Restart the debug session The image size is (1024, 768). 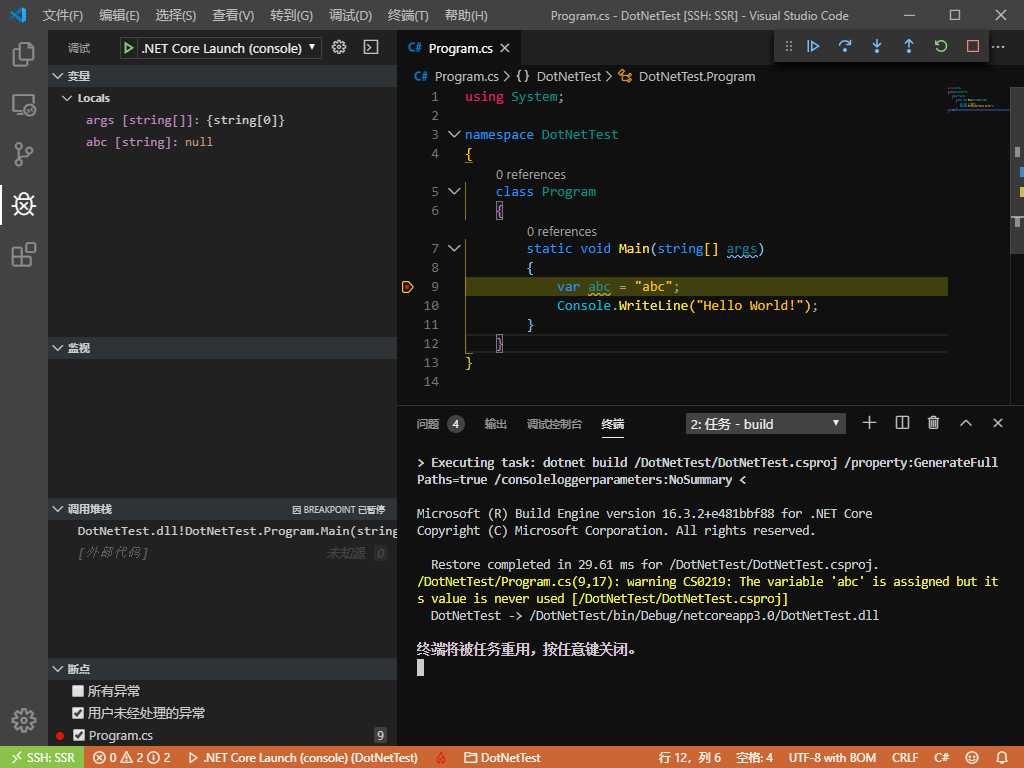[x=940, y=46]
